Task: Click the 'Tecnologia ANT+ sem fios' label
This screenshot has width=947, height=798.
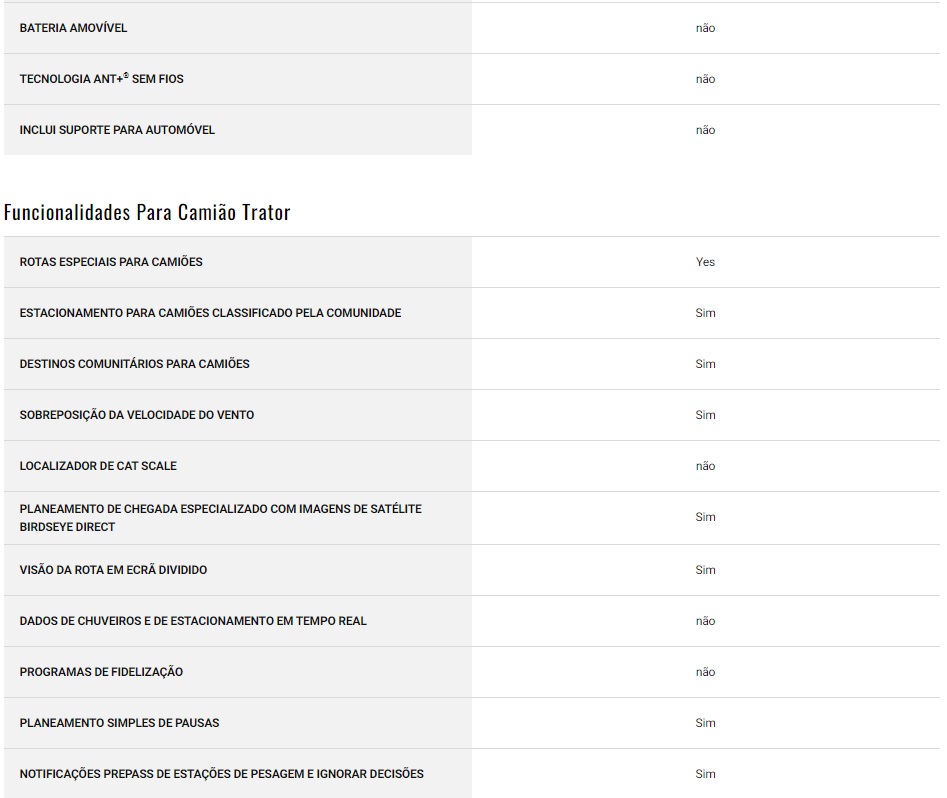Action: [101, 79]
